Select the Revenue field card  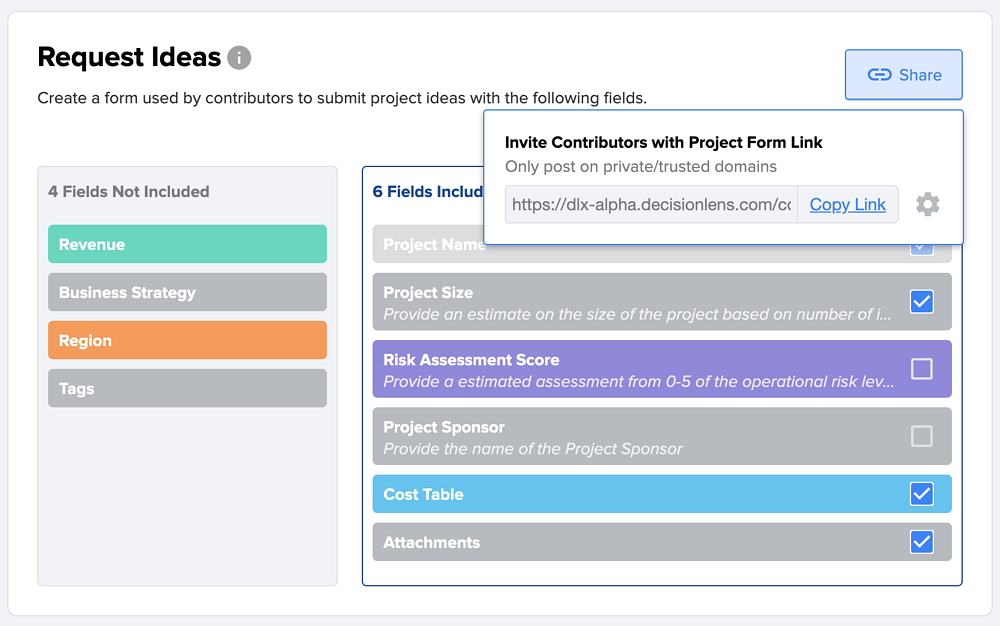pyautogui.click(x=187, y=244)
